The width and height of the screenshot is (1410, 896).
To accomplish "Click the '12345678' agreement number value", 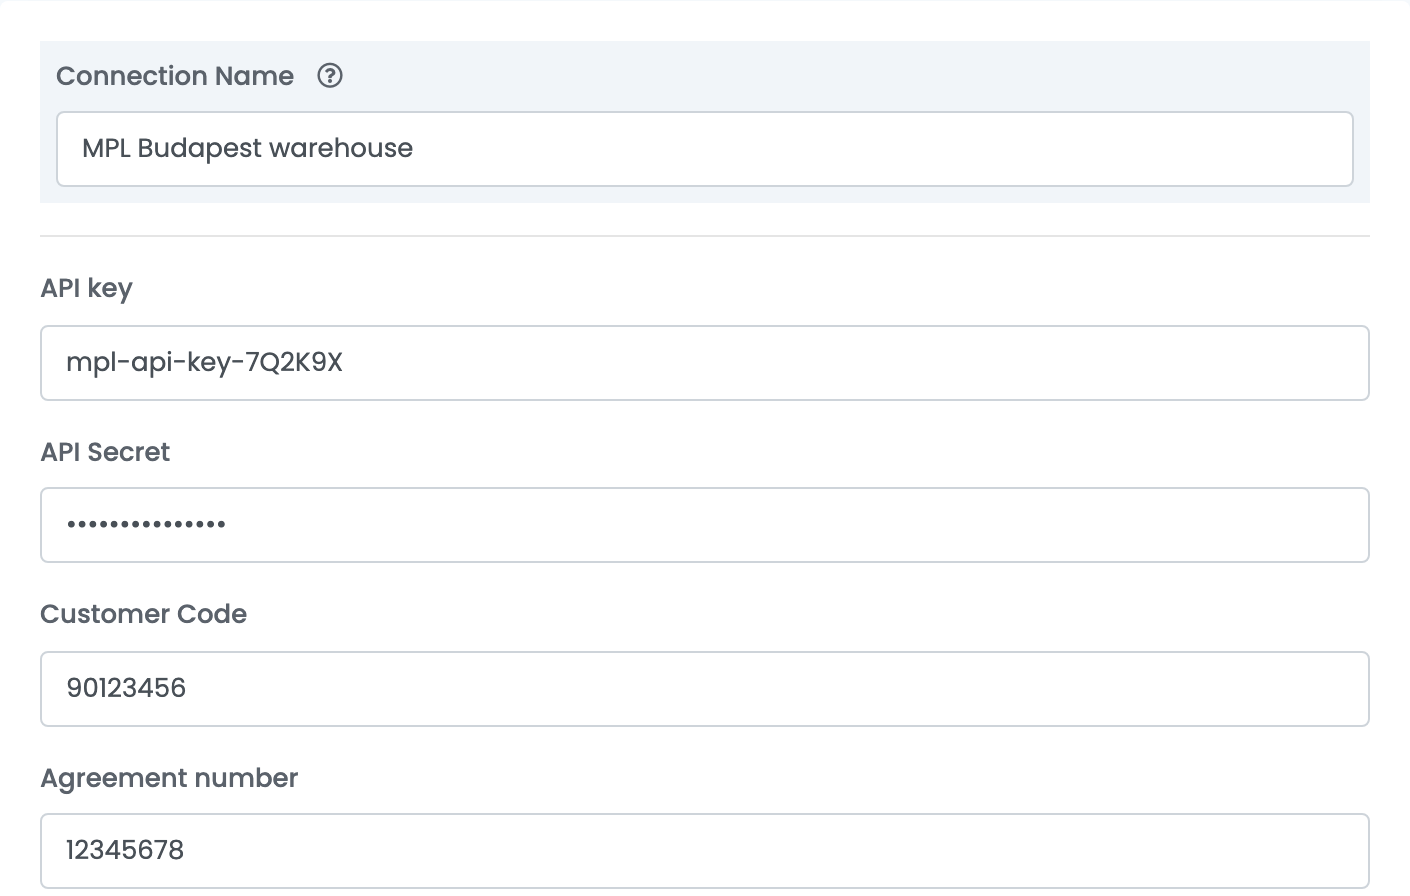I will pyautogui.click(x=125, y=850).
